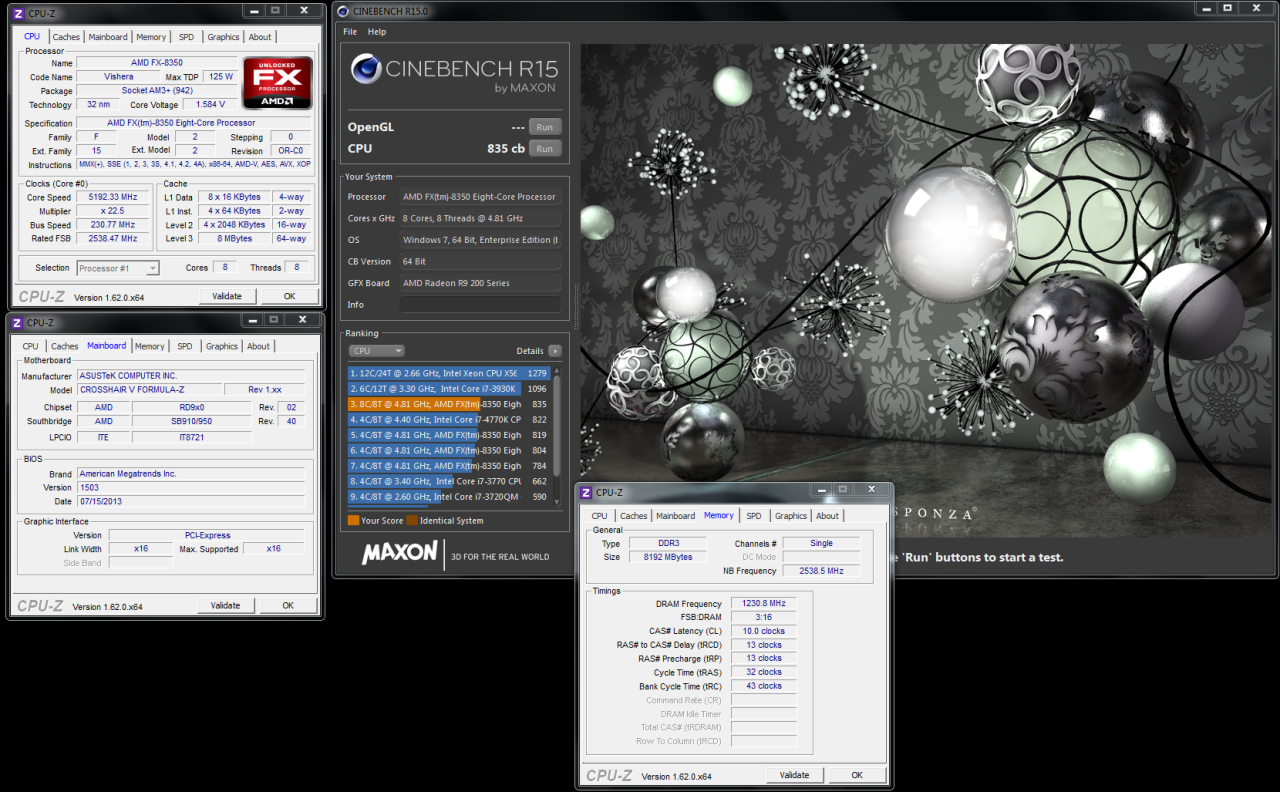This screenshot has height=792, width=1280.
Task: Click the CPU-Z app icon in the top CPU-Z title bar
Action: [18, 13]
